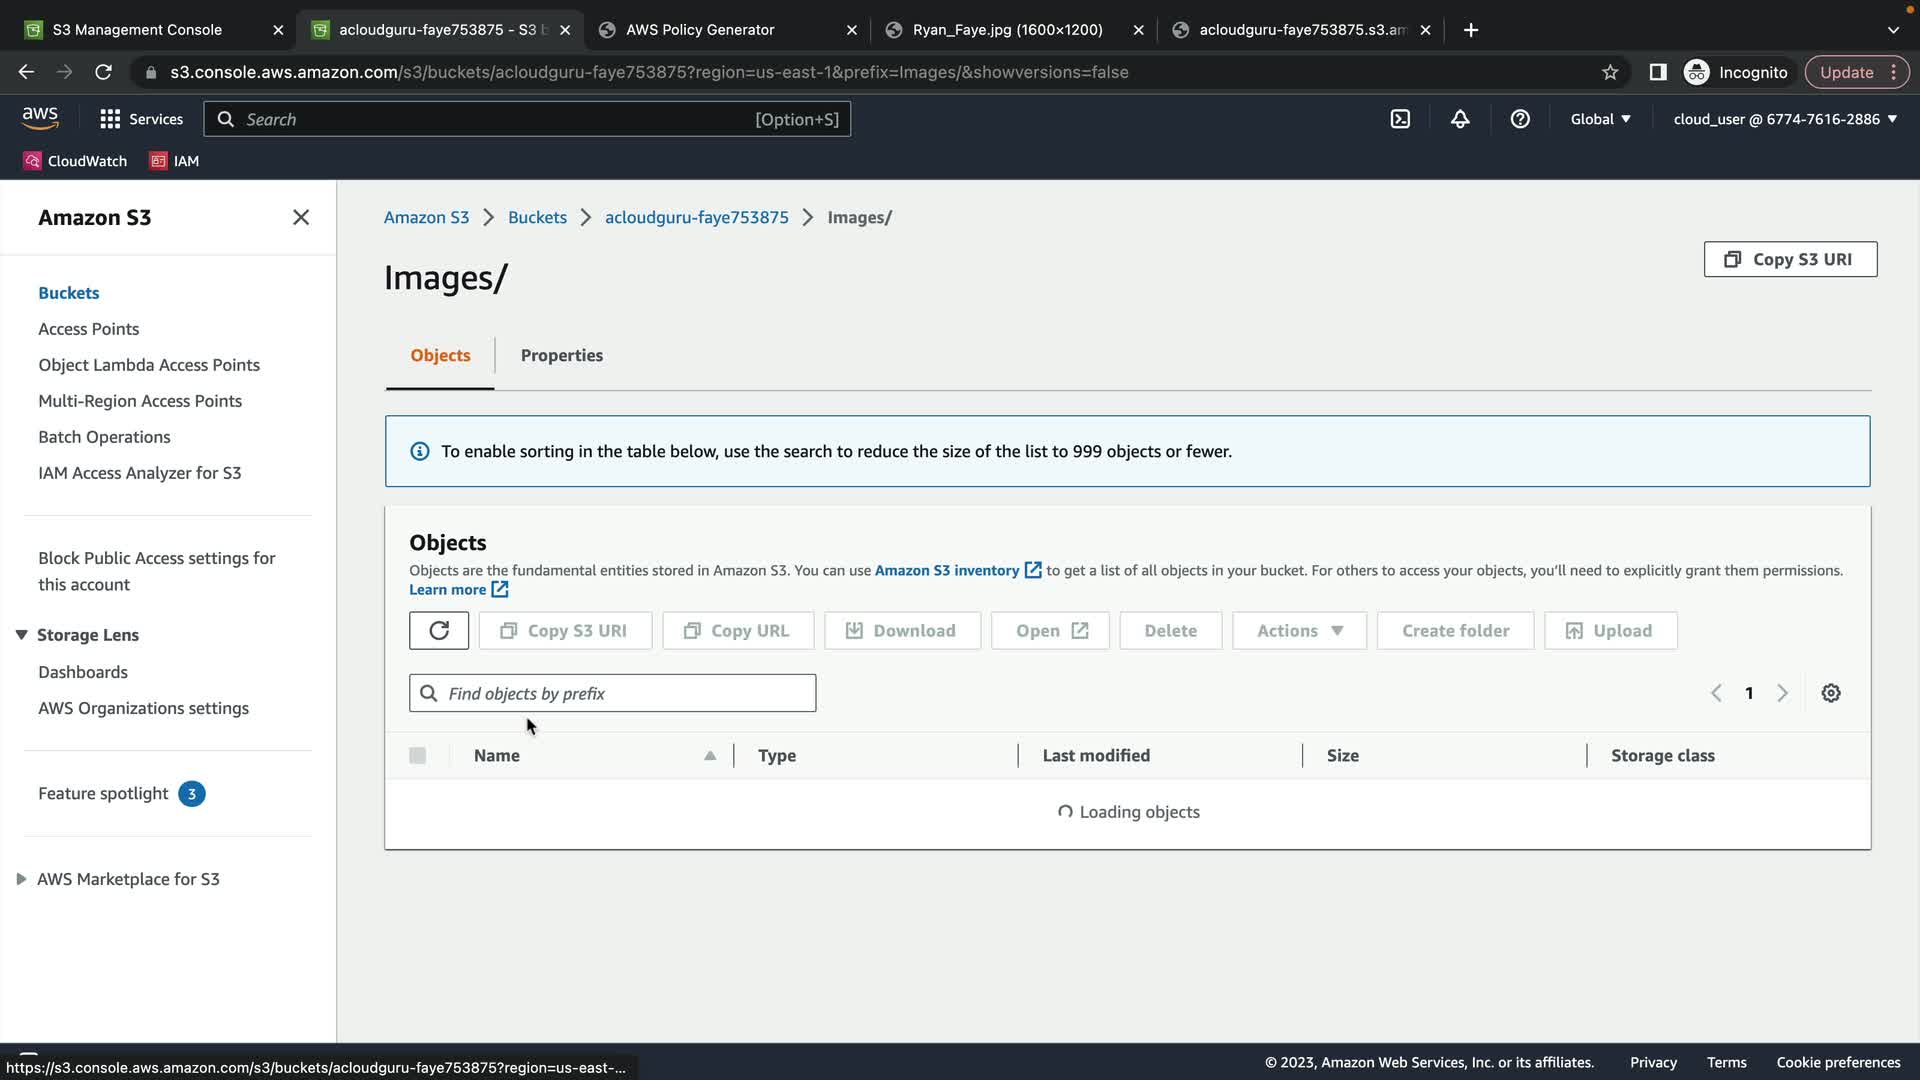Click the notifications bell icon

pos(1460,119)
